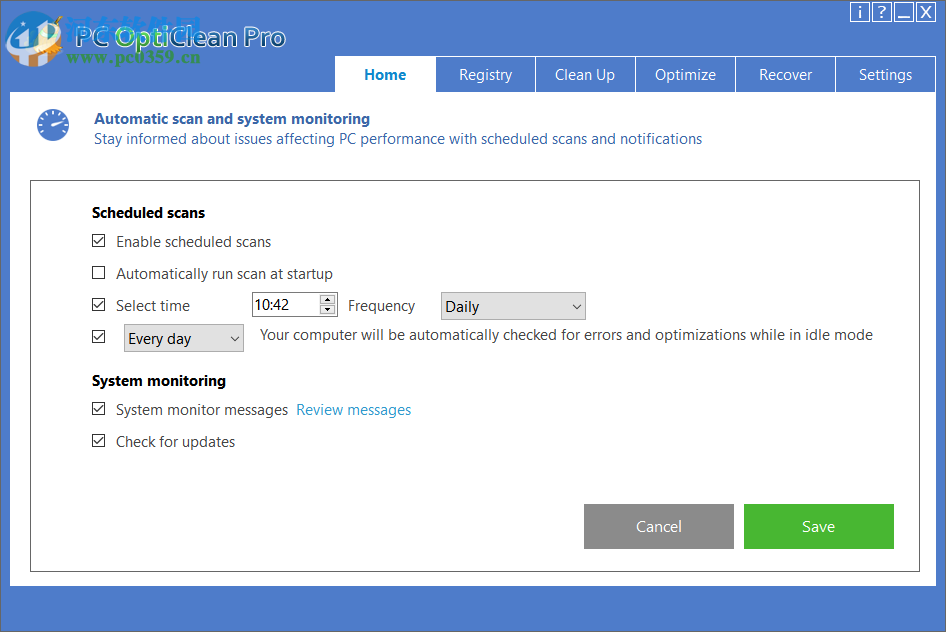The height and width of the screenshot is (632, 946).
Task: Uncheck the Check for updates option
Action: 98,440
